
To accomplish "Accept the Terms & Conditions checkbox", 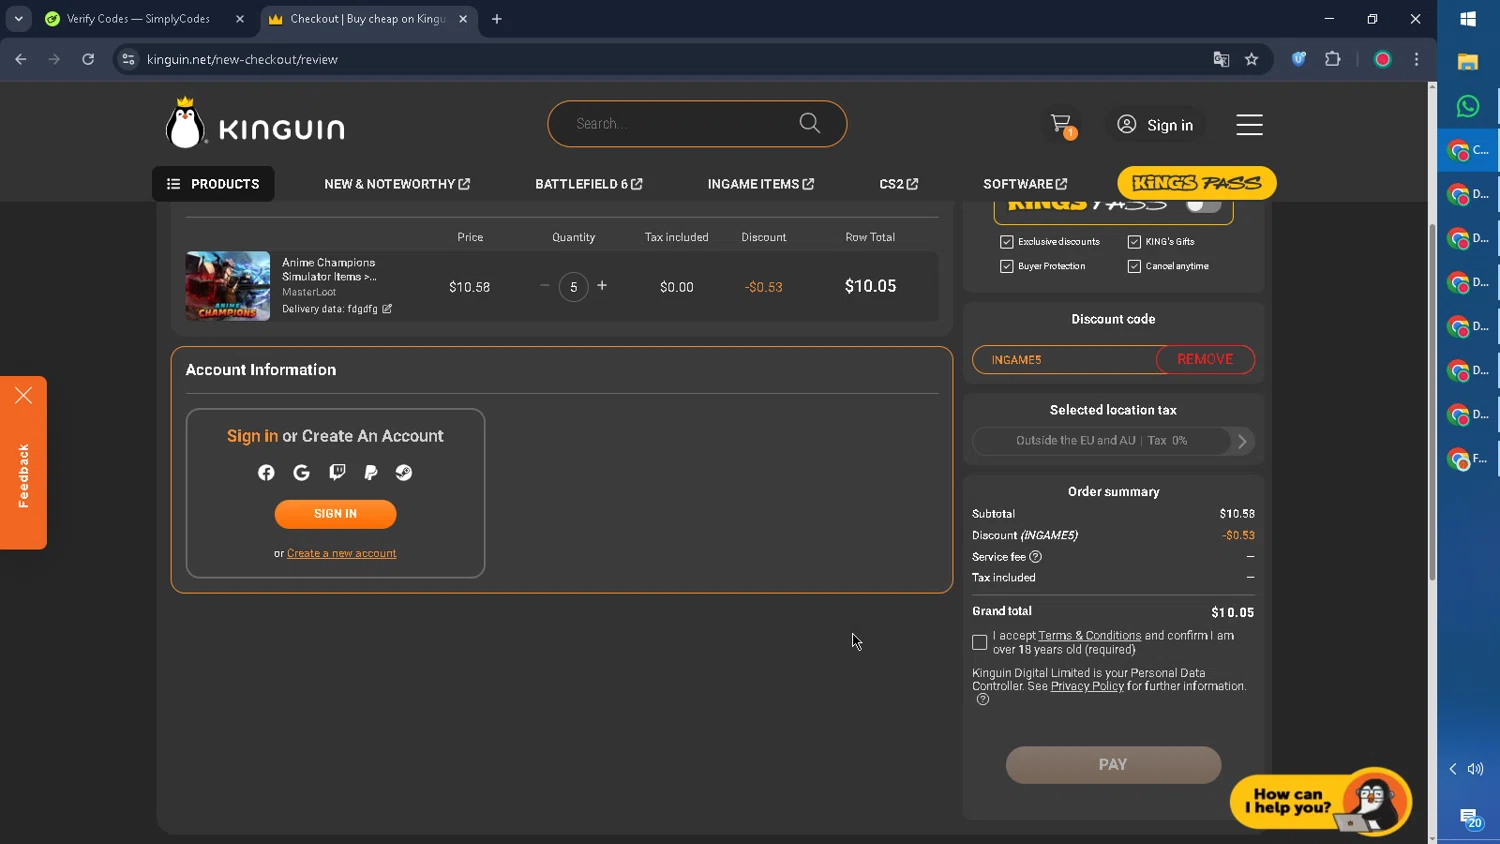I will 980,642.
